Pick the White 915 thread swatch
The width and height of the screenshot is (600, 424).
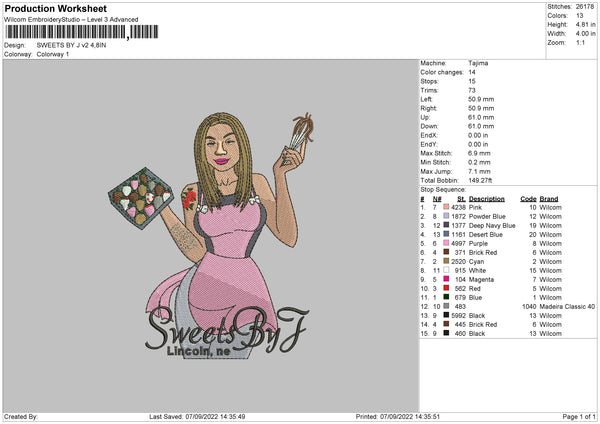[x=446, y=270]
